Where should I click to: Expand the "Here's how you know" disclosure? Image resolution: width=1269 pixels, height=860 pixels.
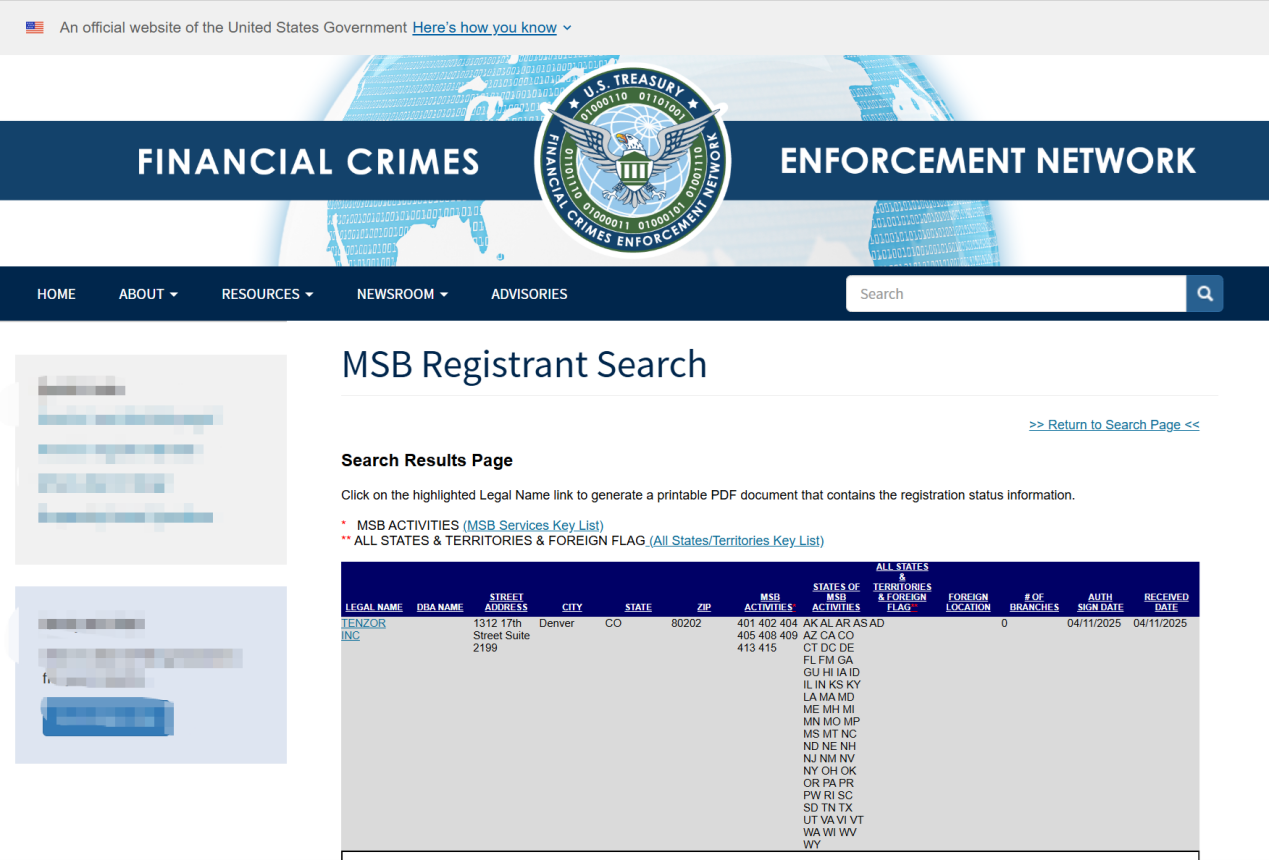coord(491,28)
